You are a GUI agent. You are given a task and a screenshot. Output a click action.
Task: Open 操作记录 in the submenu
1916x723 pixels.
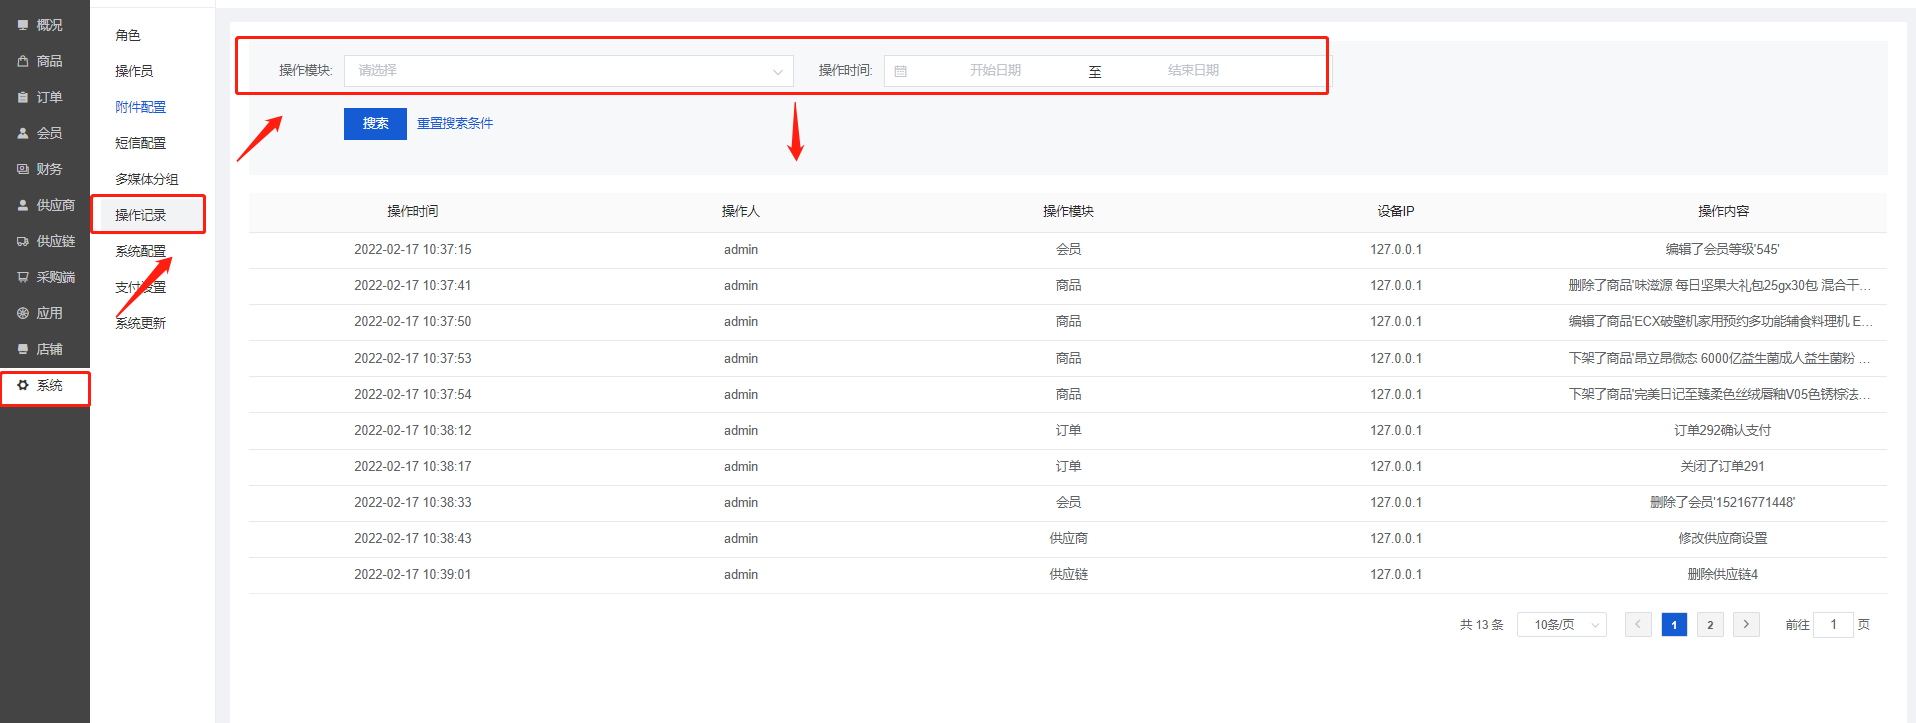(141, 215)
